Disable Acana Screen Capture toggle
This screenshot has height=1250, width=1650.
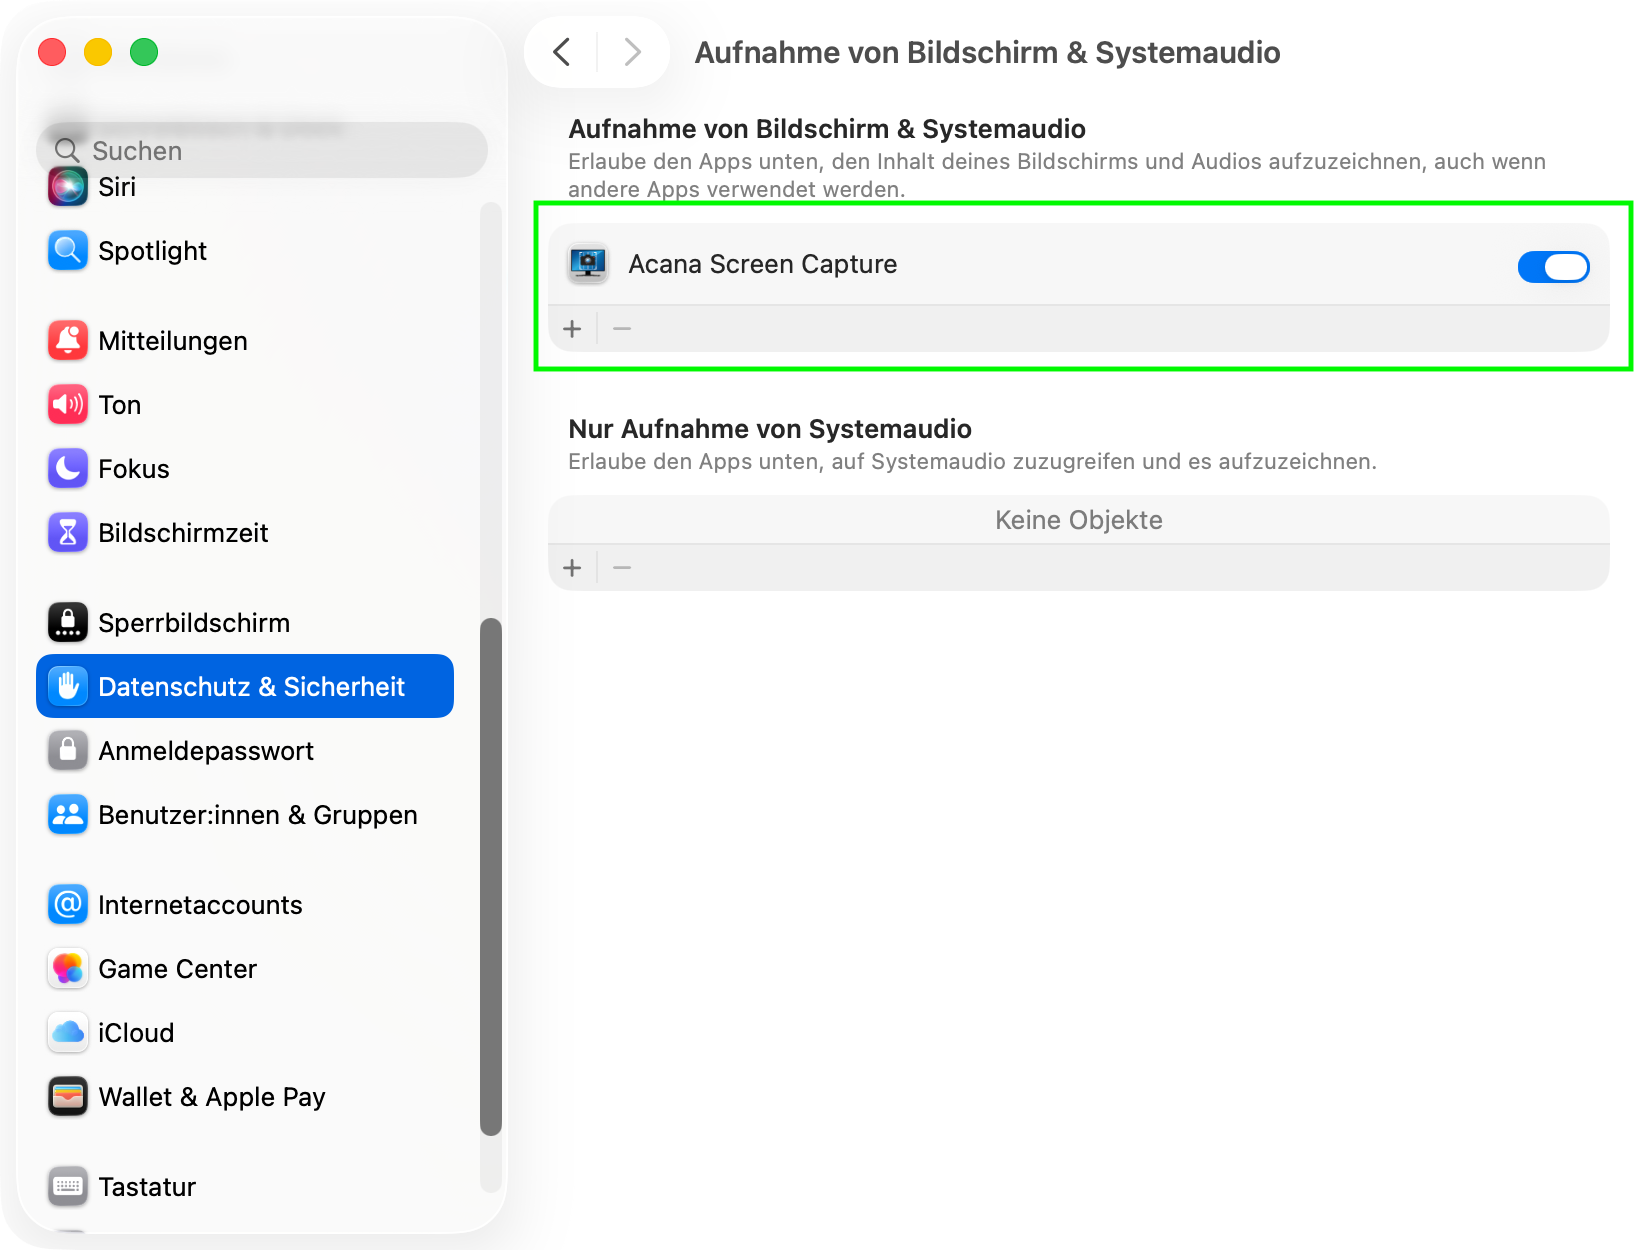[x=1553, y=267]
